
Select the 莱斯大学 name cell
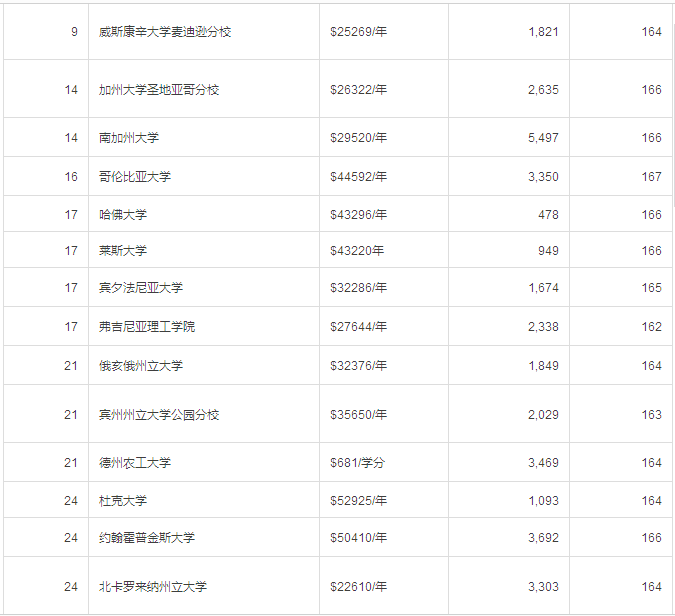[x=123, y=251]
